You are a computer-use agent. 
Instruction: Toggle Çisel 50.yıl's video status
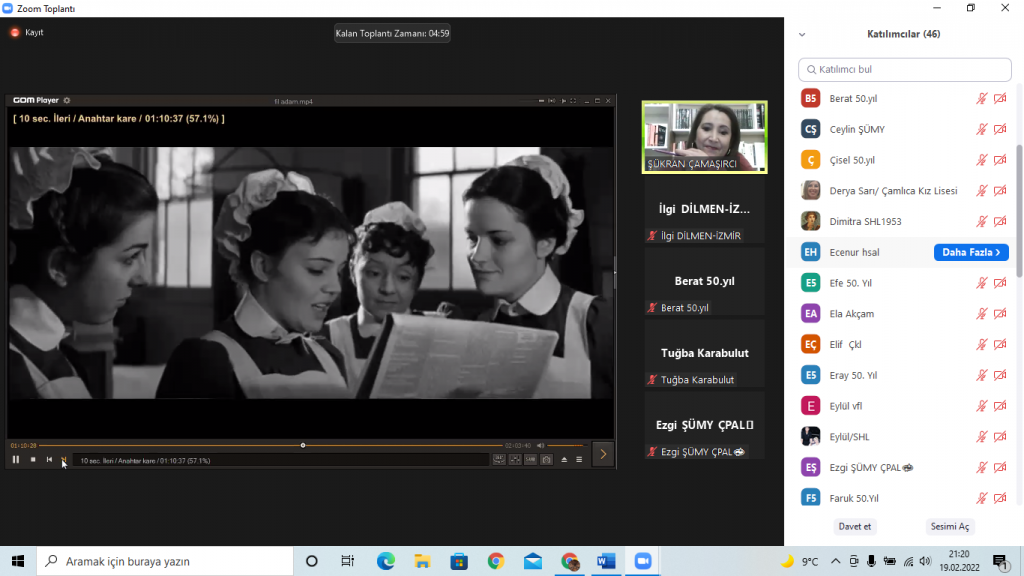[x=1000, y=159]
